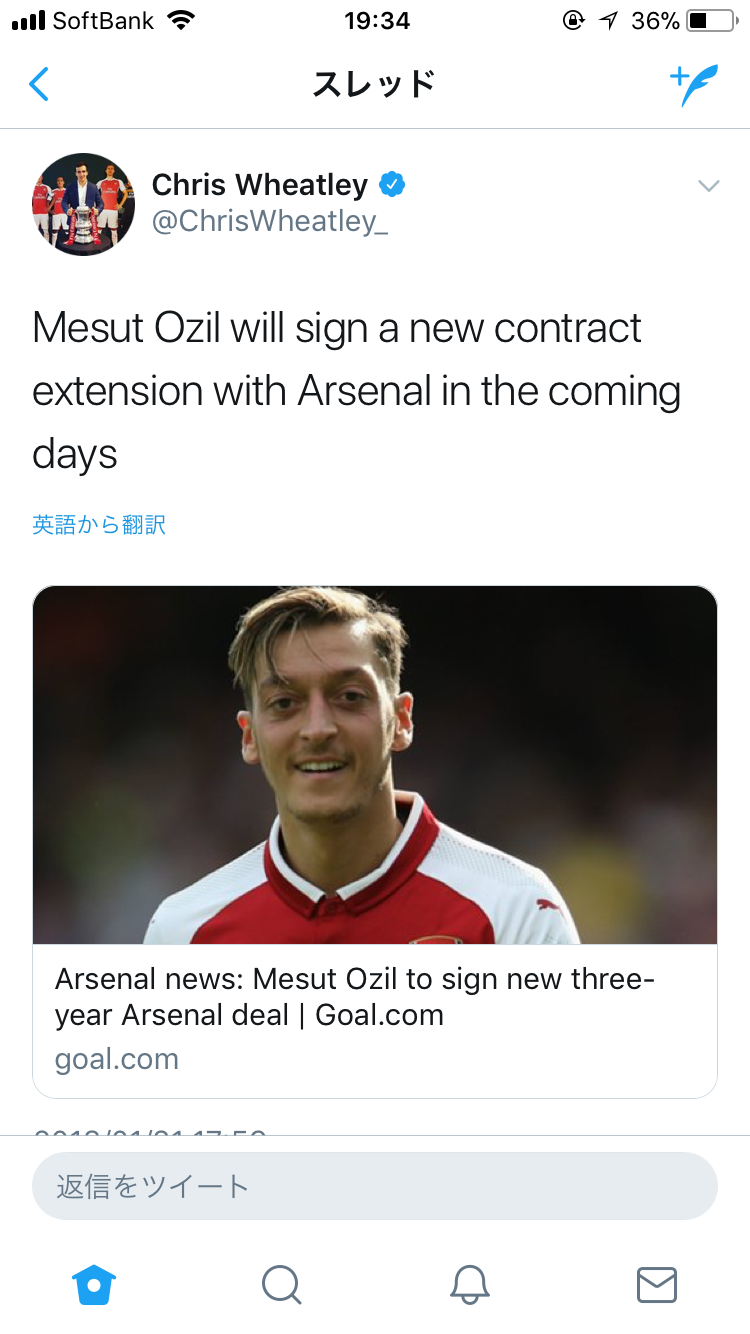
Task: Tap the 返信をツイート reply field
Action: coord(375,1186)
